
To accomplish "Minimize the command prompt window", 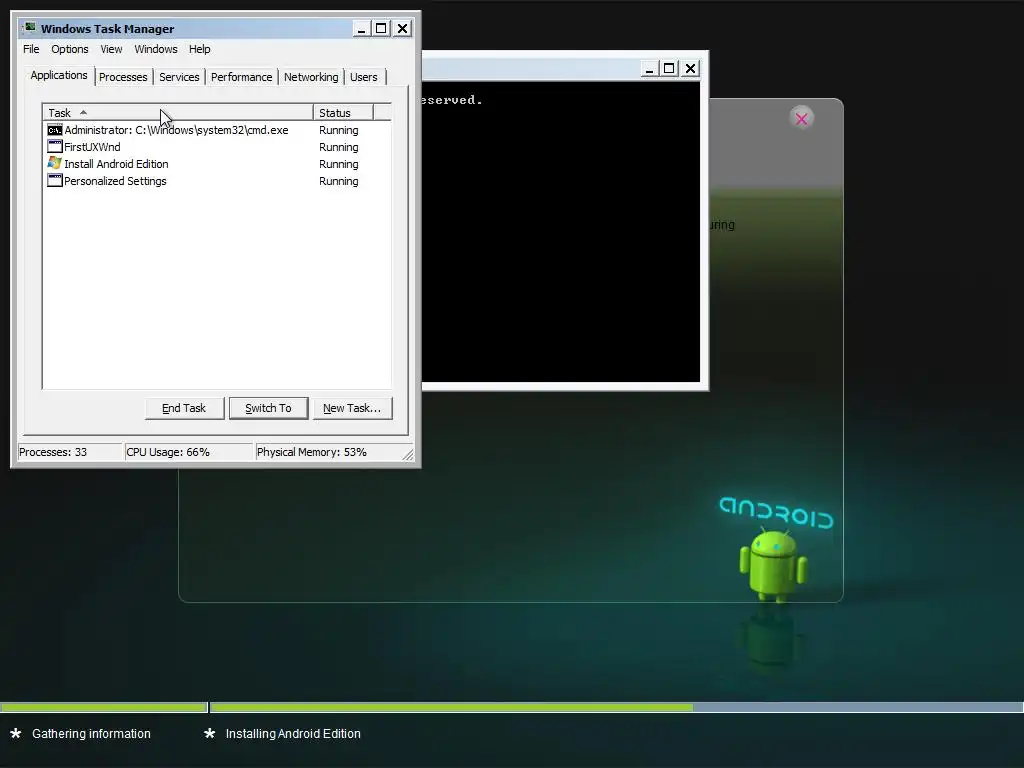I will pos(649,69).
